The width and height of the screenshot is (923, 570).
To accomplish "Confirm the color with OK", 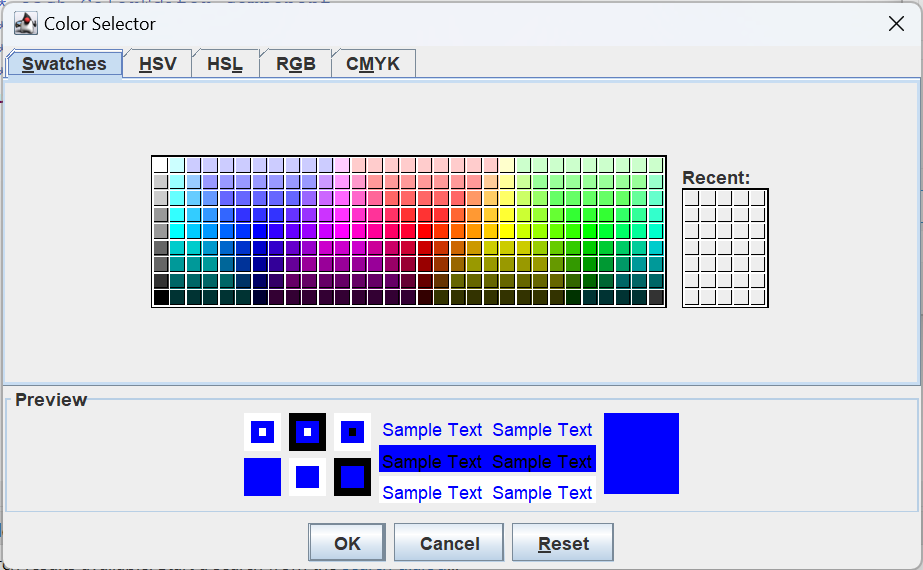I will pyautogui.click(x=347, y=544).
